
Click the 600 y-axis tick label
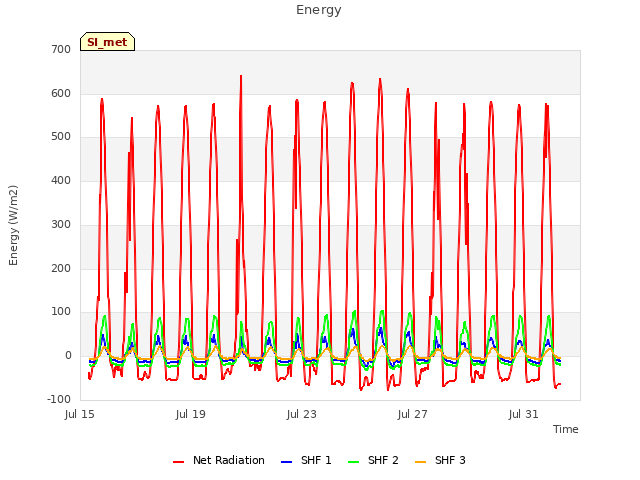point(61,93)
